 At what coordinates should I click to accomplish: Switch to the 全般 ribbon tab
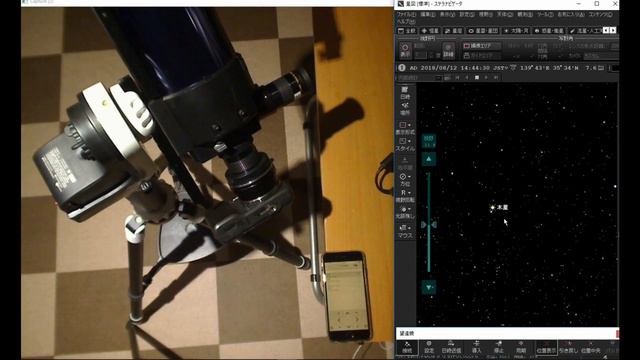click(x=407, y=31)
